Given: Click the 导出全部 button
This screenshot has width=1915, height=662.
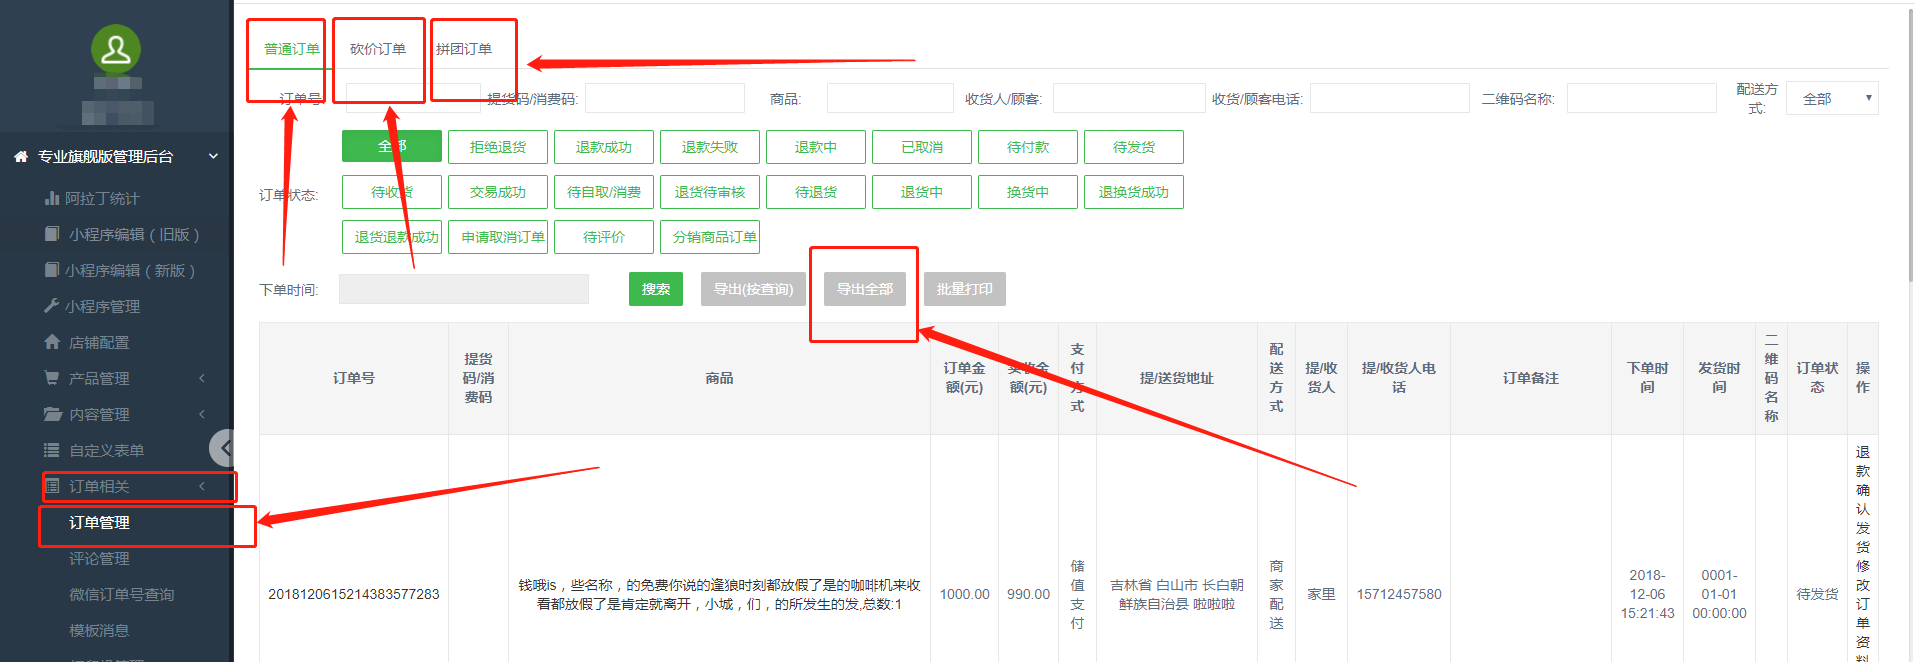Looking at the screenshot, I should coord(864,289).
